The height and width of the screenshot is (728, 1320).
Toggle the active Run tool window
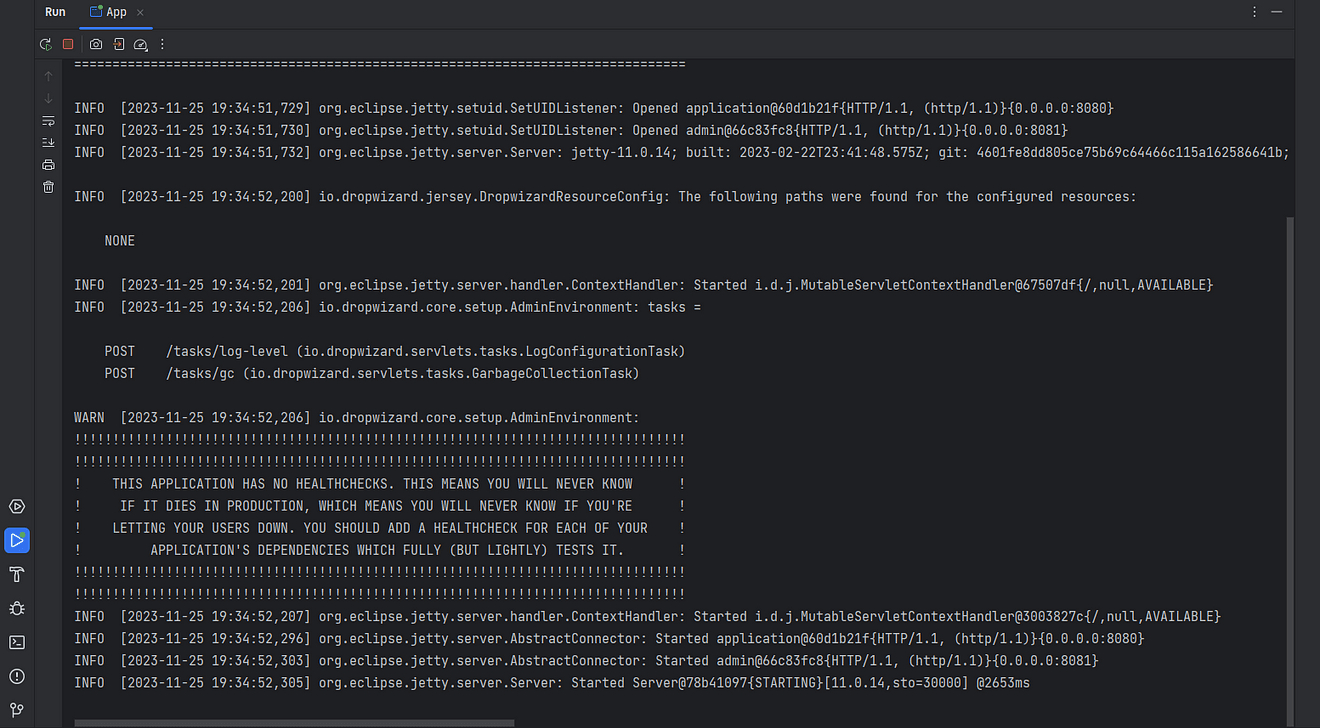tap(17, 540)
